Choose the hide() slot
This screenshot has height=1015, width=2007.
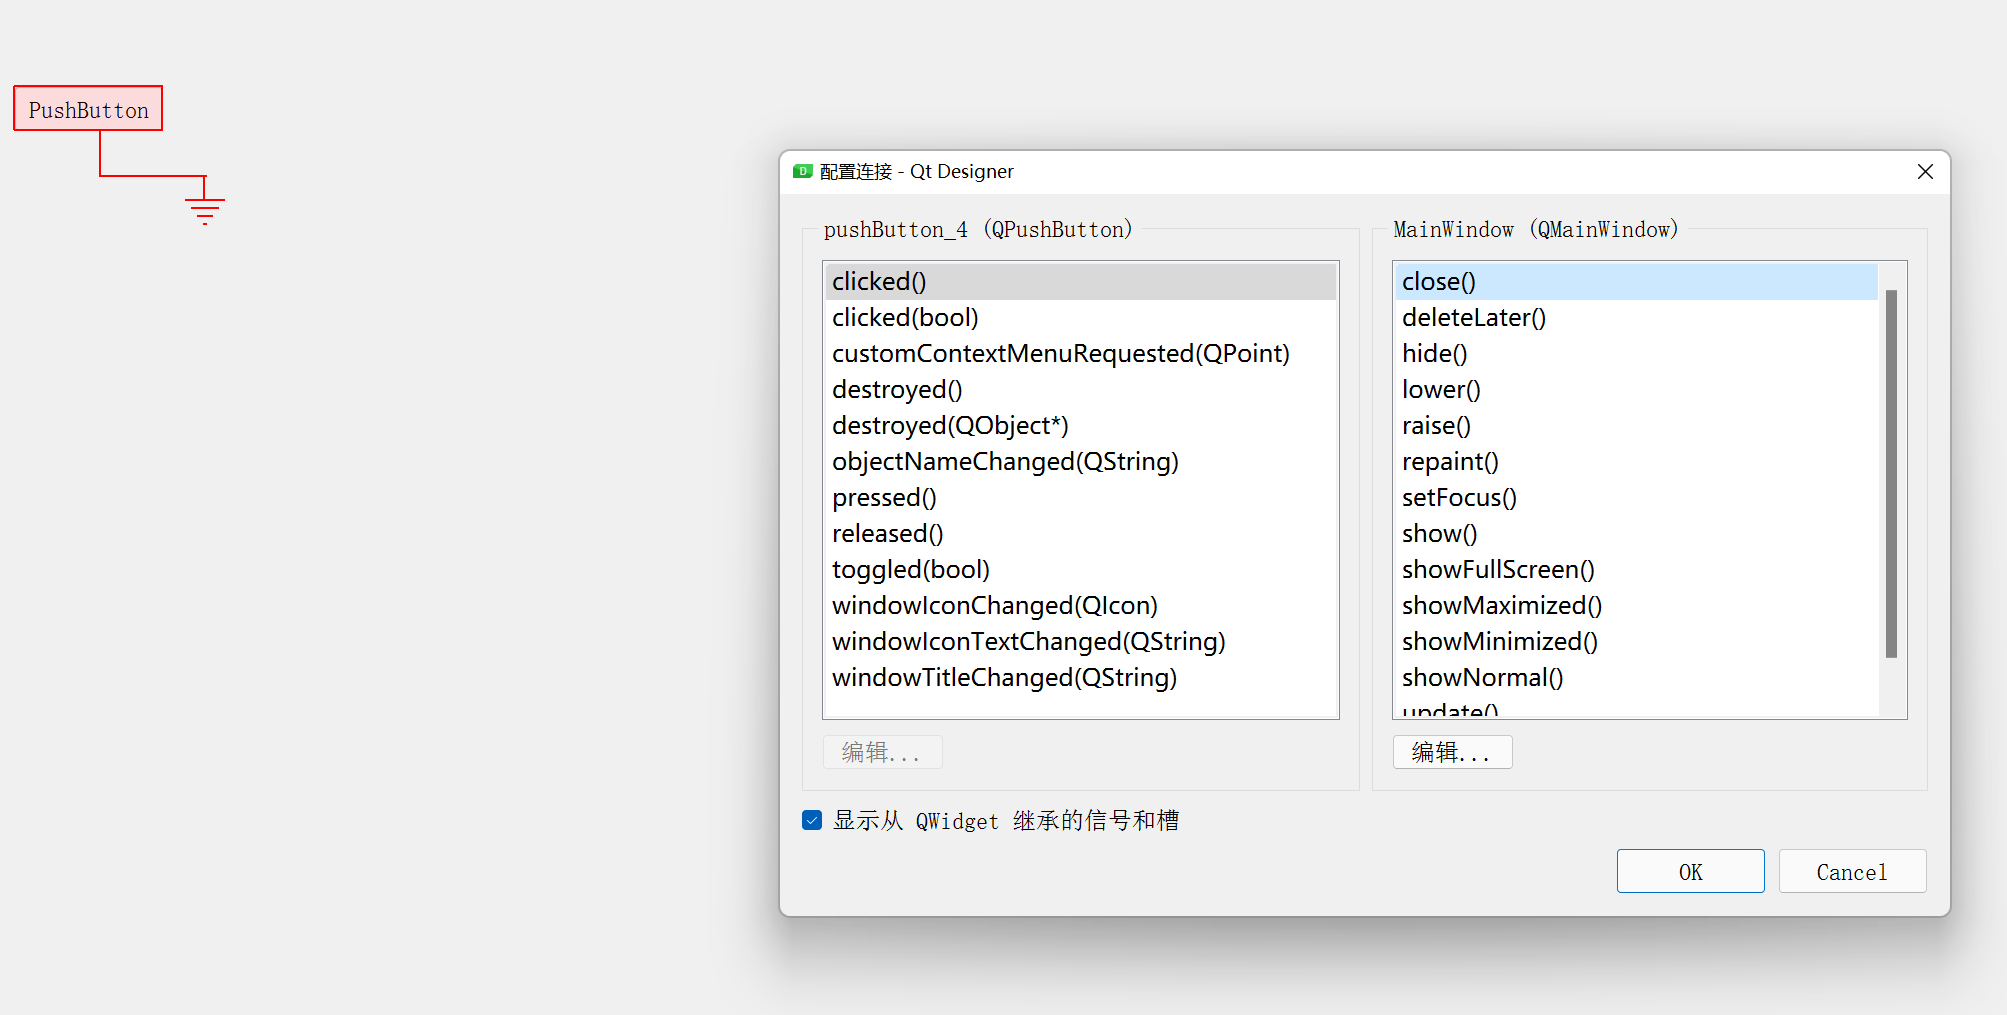1434,353
